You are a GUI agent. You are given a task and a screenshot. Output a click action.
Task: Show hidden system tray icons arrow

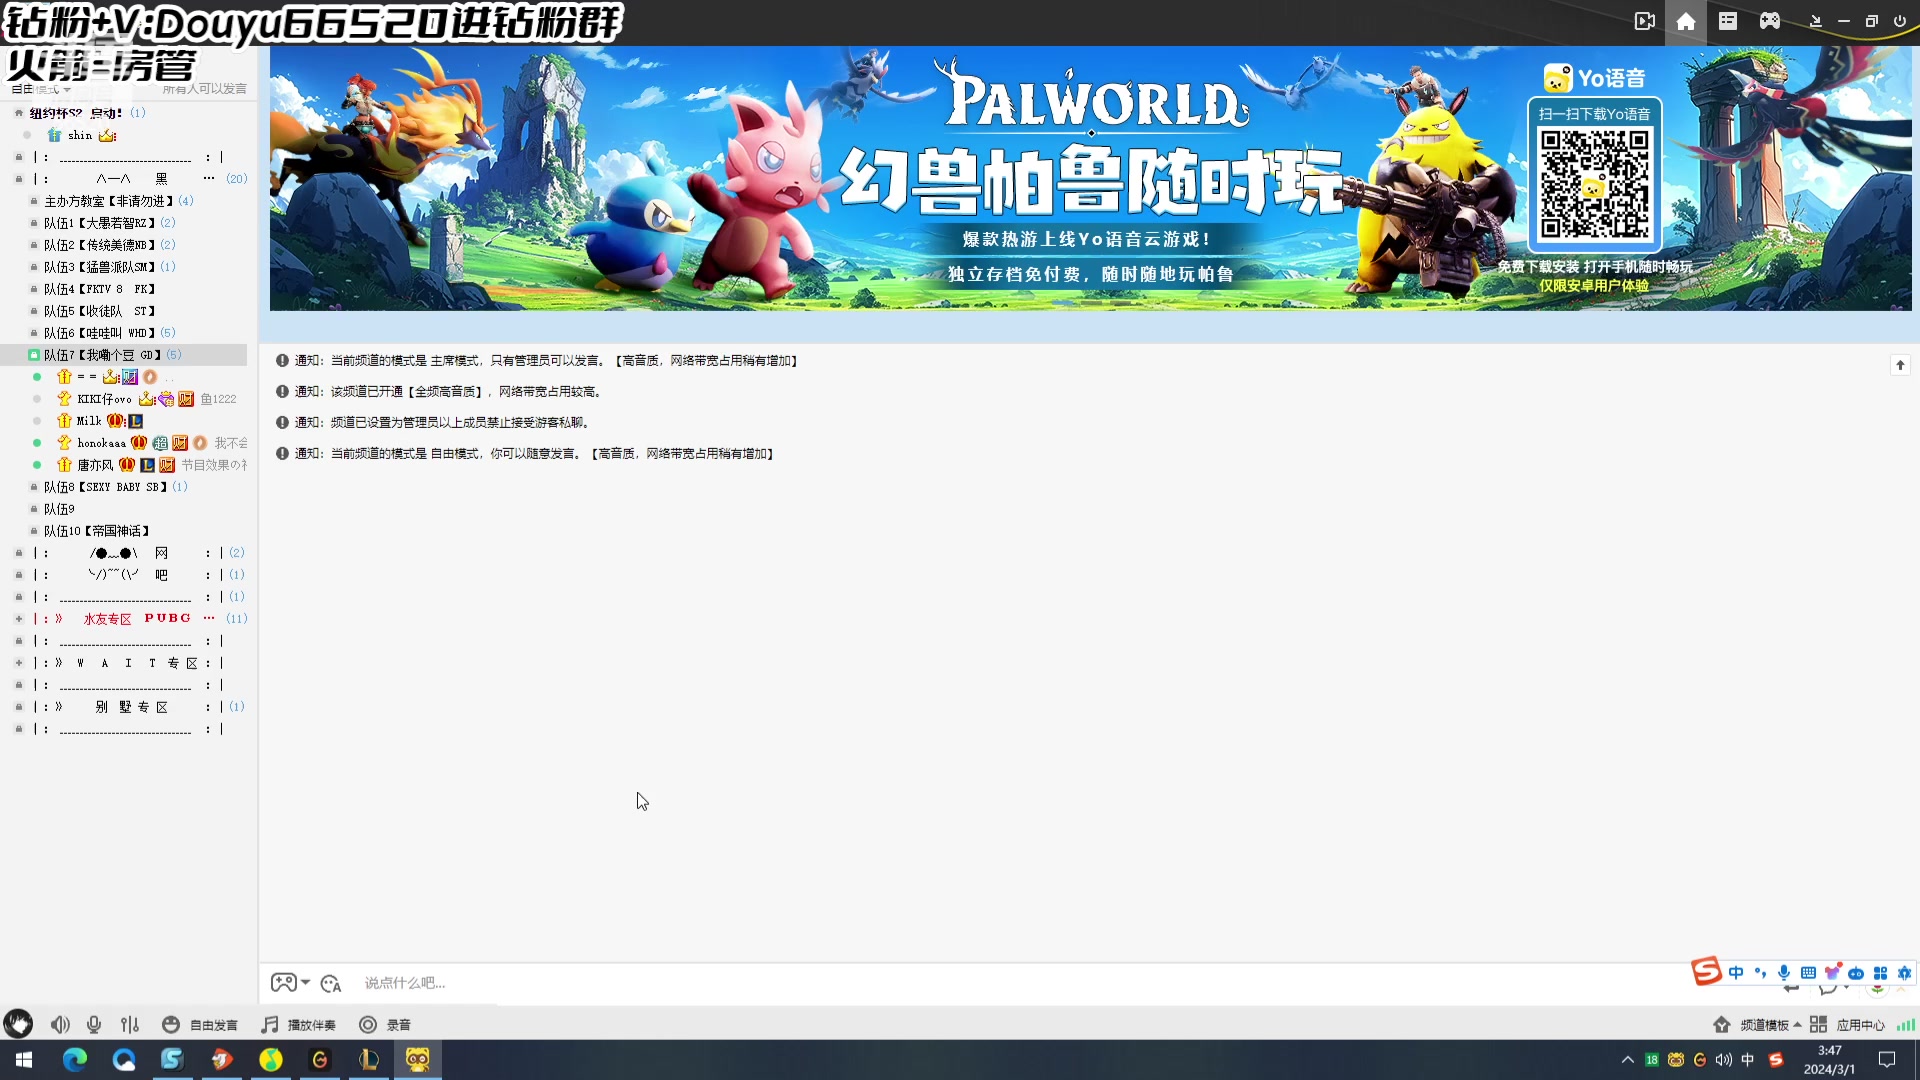(x=1628, y=1060)
